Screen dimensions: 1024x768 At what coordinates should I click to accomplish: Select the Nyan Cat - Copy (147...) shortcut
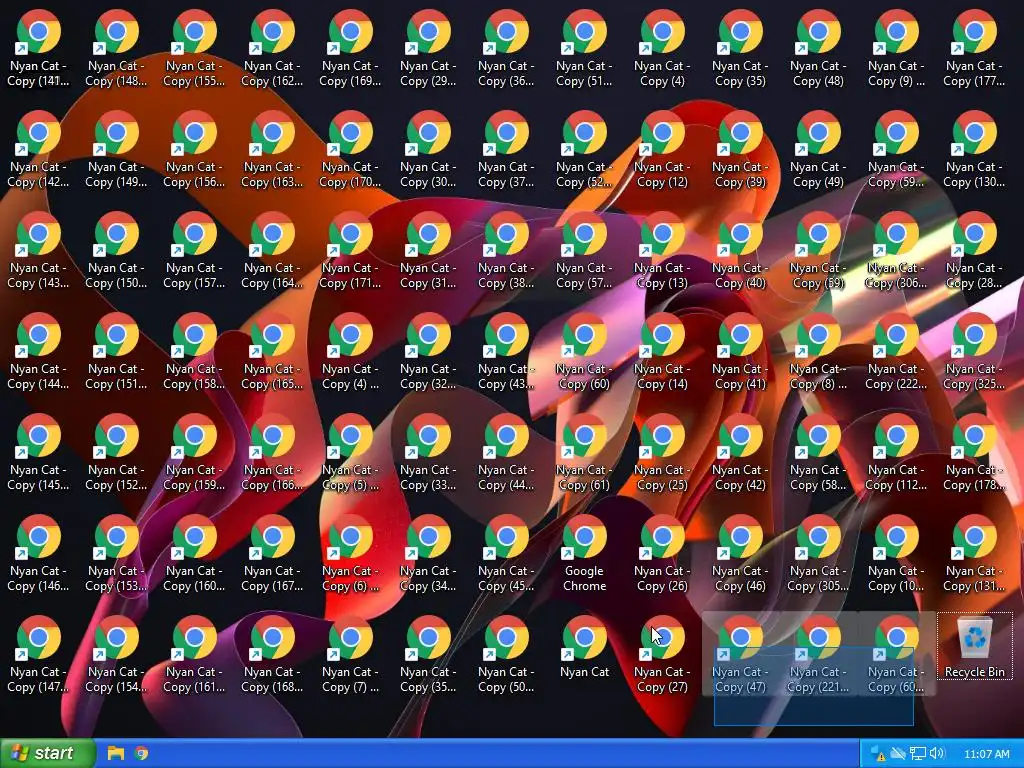(38, 654)
